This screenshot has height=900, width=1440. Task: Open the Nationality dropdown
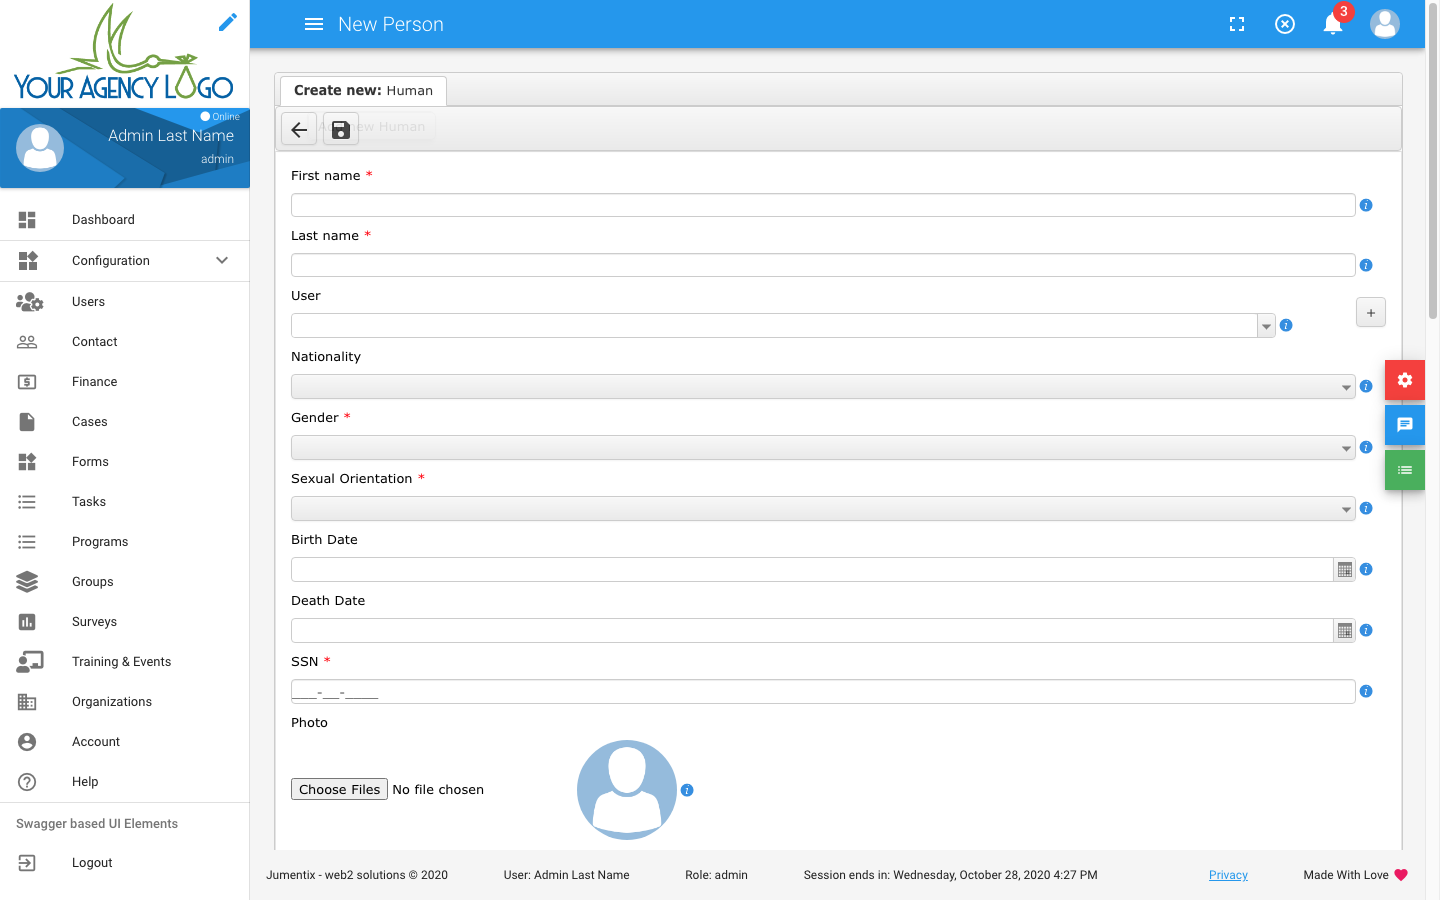(x=823, y=387)
